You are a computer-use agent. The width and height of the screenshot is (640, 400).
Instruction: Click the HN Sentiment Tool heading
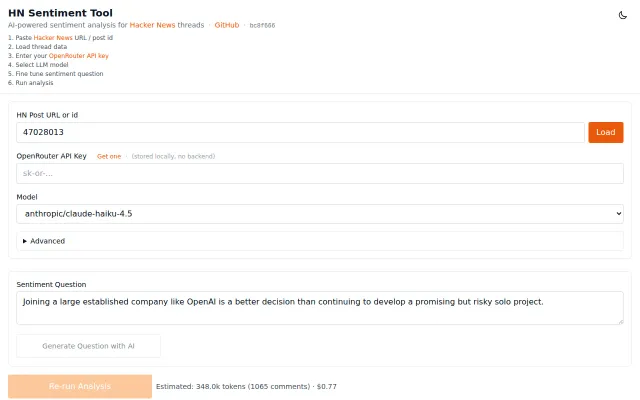(x=60, y=13)
